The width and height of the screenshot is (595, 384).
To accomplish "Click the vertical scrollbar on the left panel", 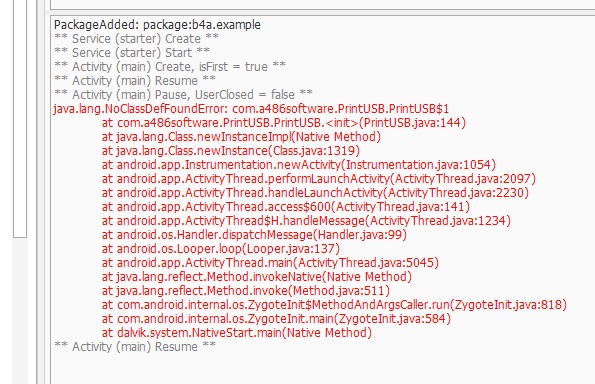I will pyautogui.click(x=20, y=119).
